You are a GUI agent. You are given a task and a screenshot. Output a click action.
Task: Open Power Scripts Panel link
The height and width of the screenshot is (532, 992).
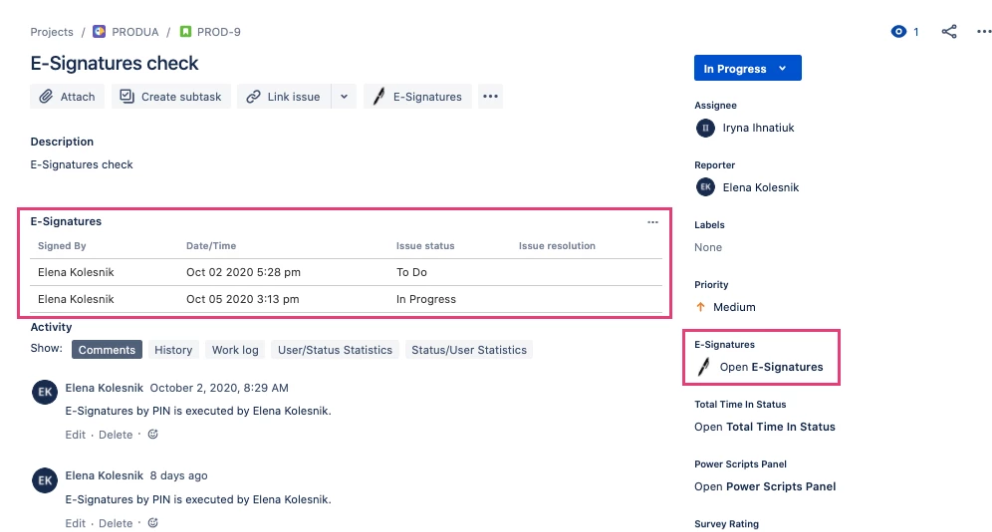[765, 486]
